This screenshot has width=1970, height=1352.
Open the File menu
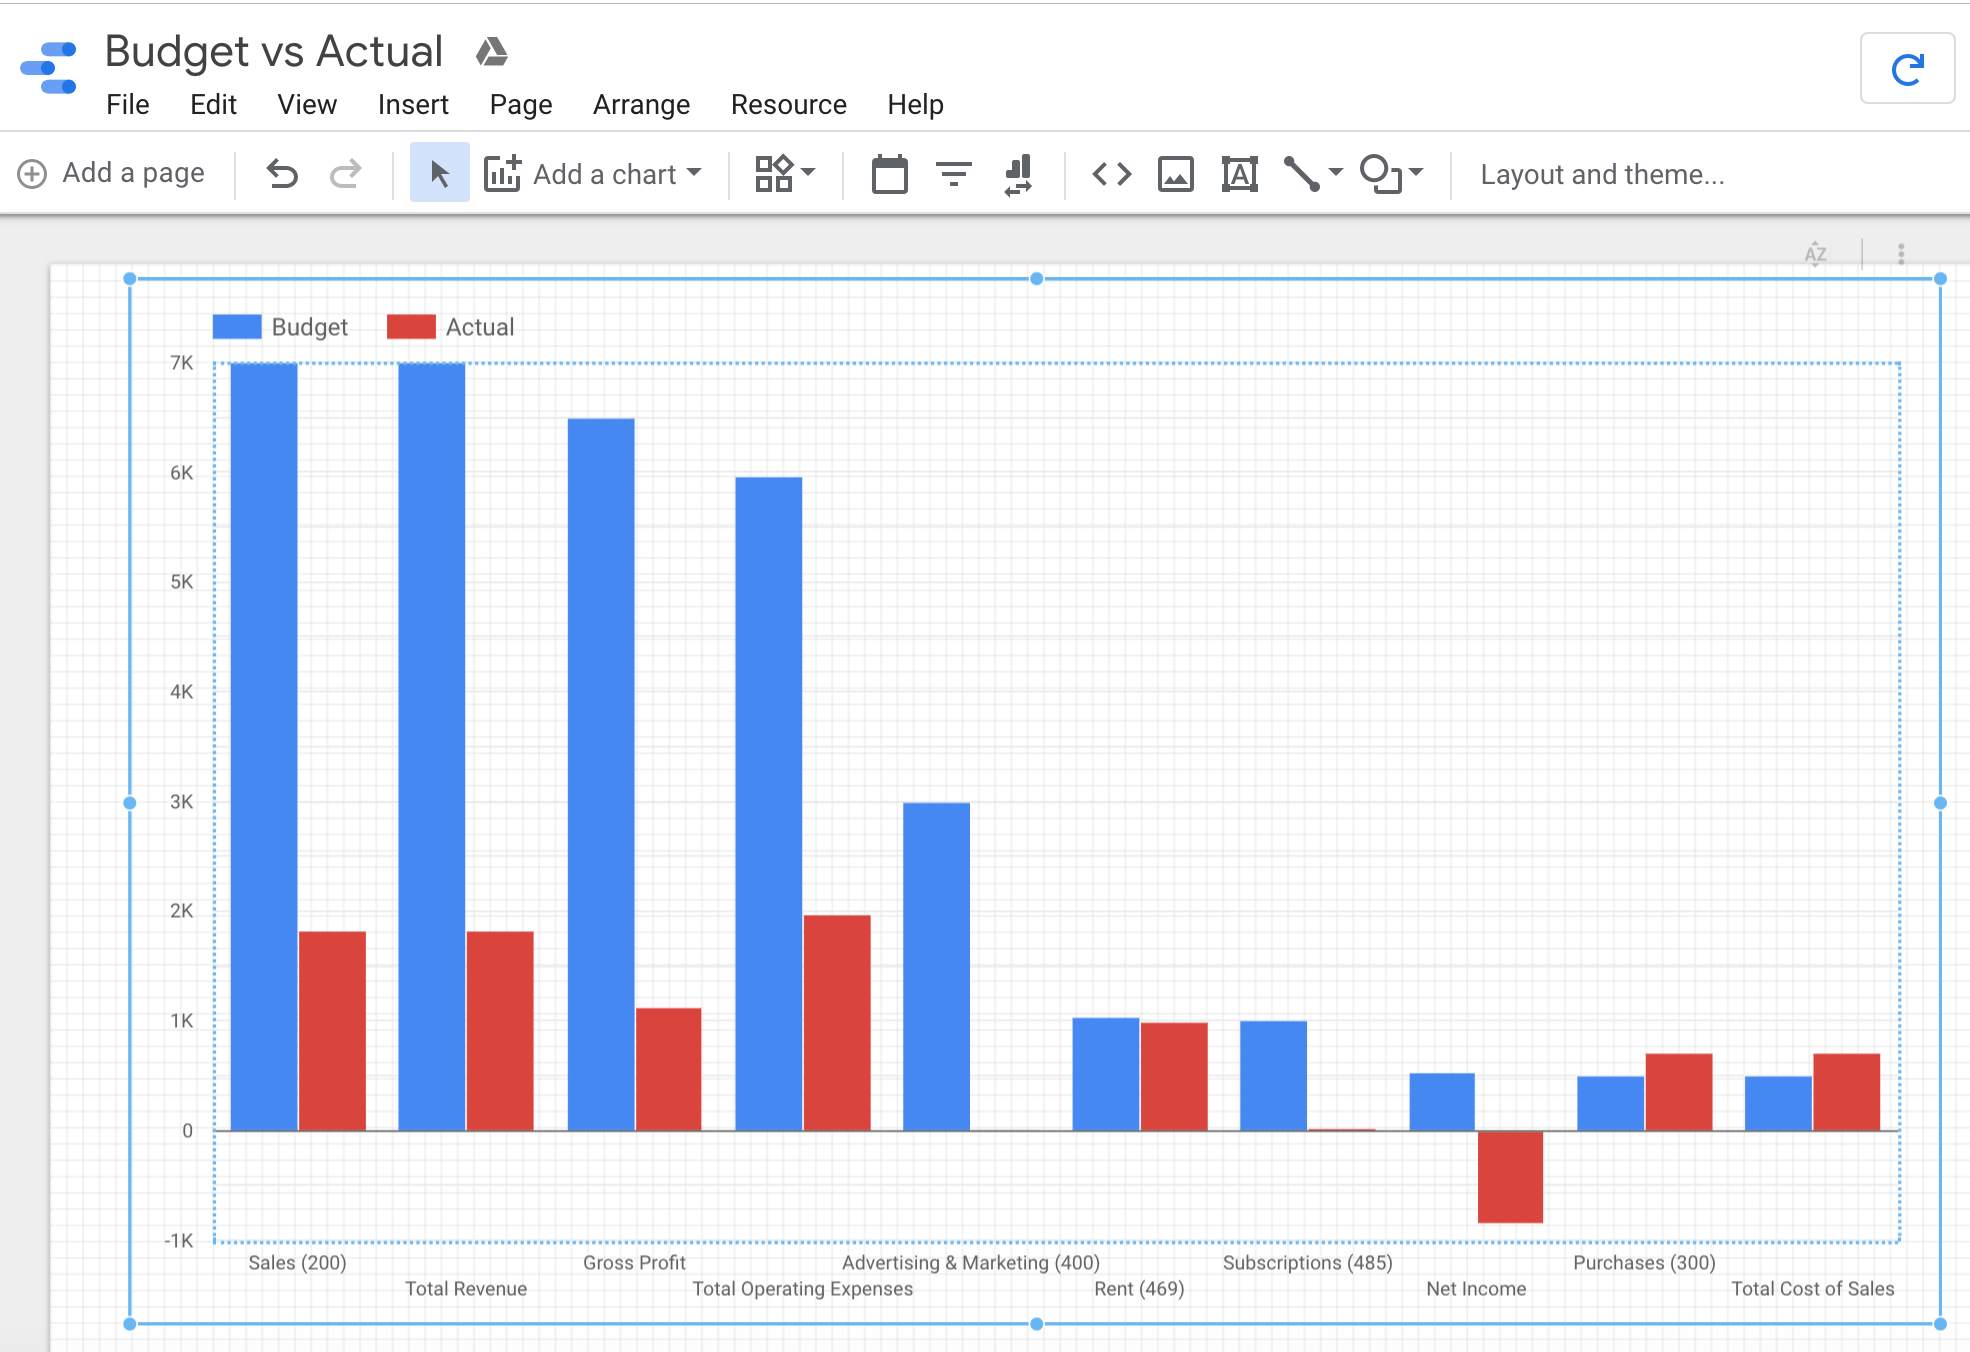pos(128,105)
